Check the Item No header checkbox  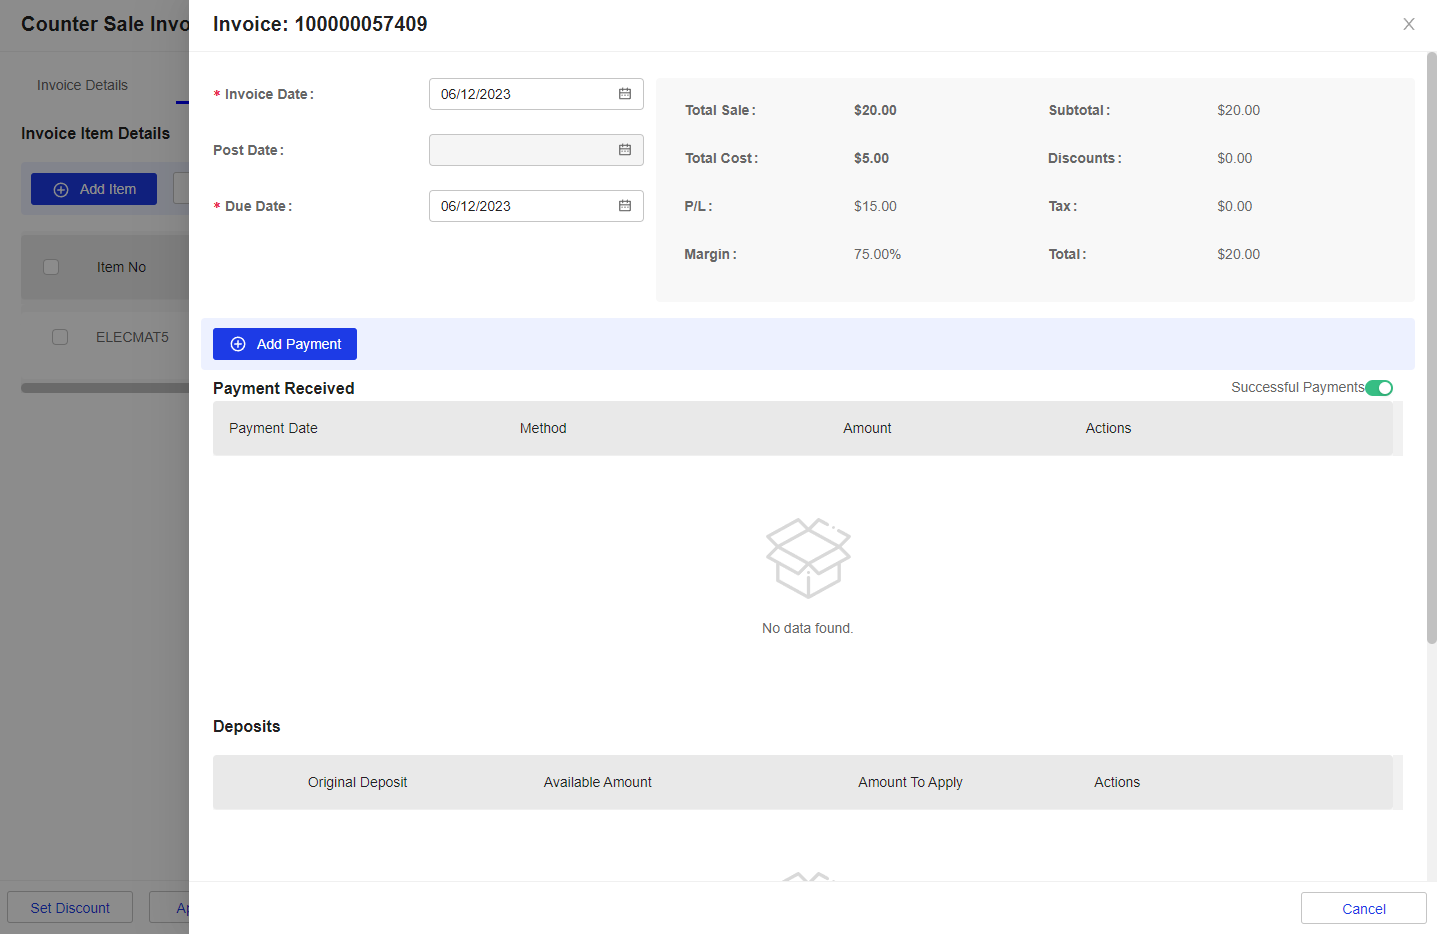coord(51,267)
